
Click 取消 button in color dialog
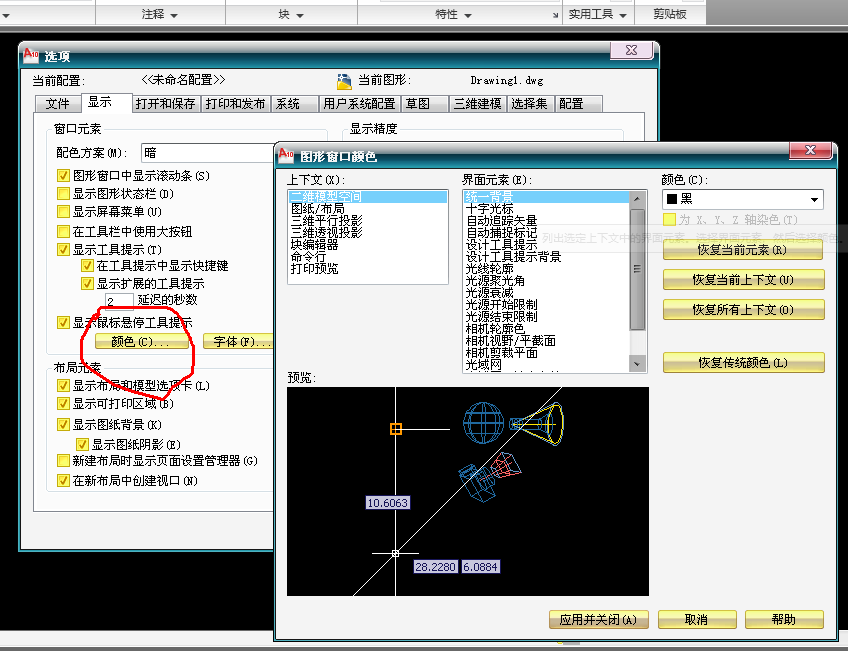point(697,620)
